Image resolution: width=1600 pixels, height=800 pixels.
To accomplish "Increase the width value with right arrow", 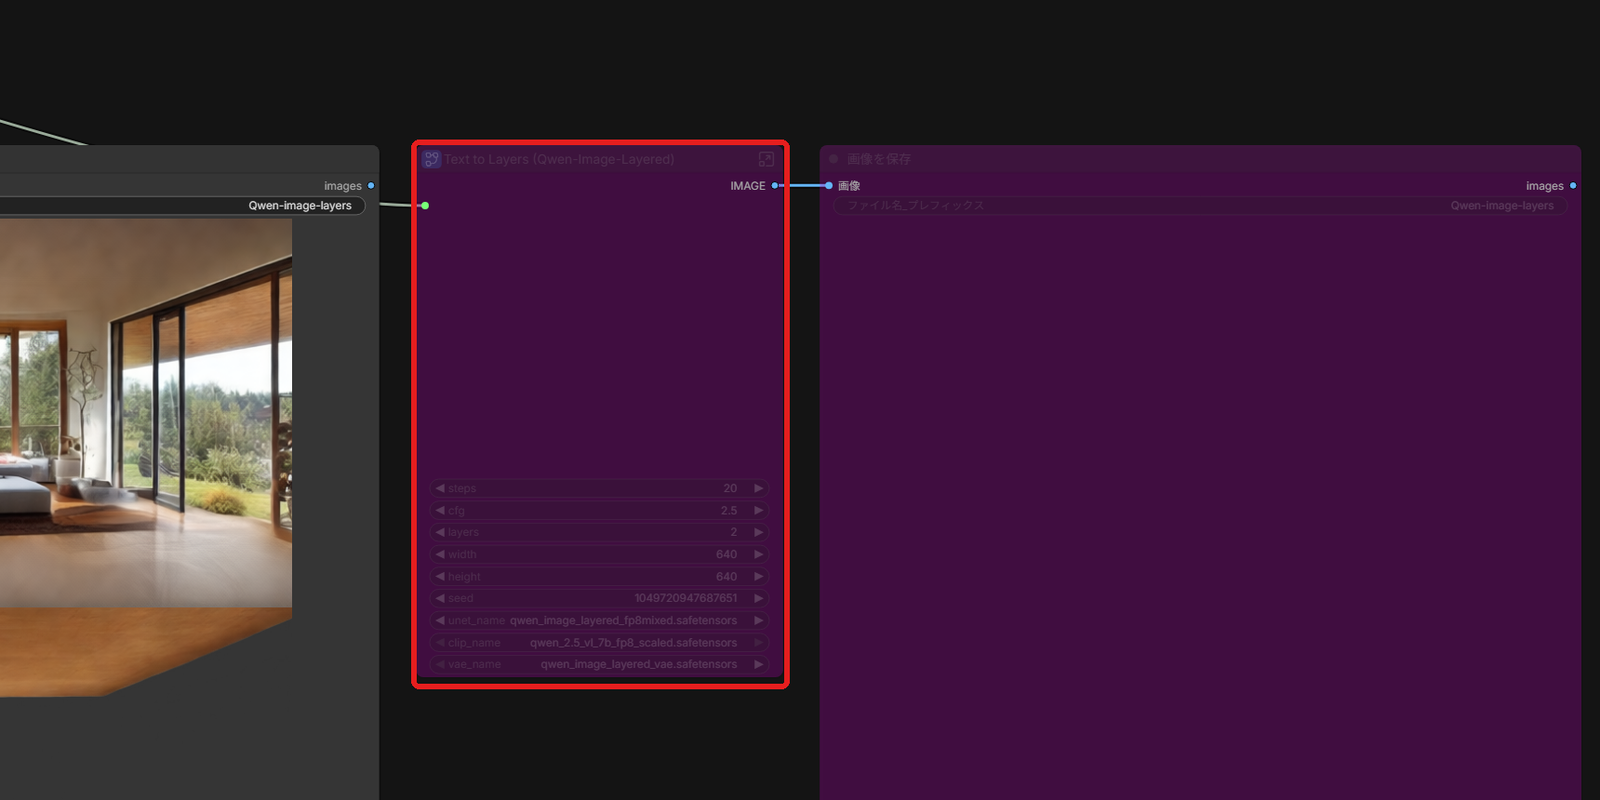I will pyautogui.click(x=759, y=554).
